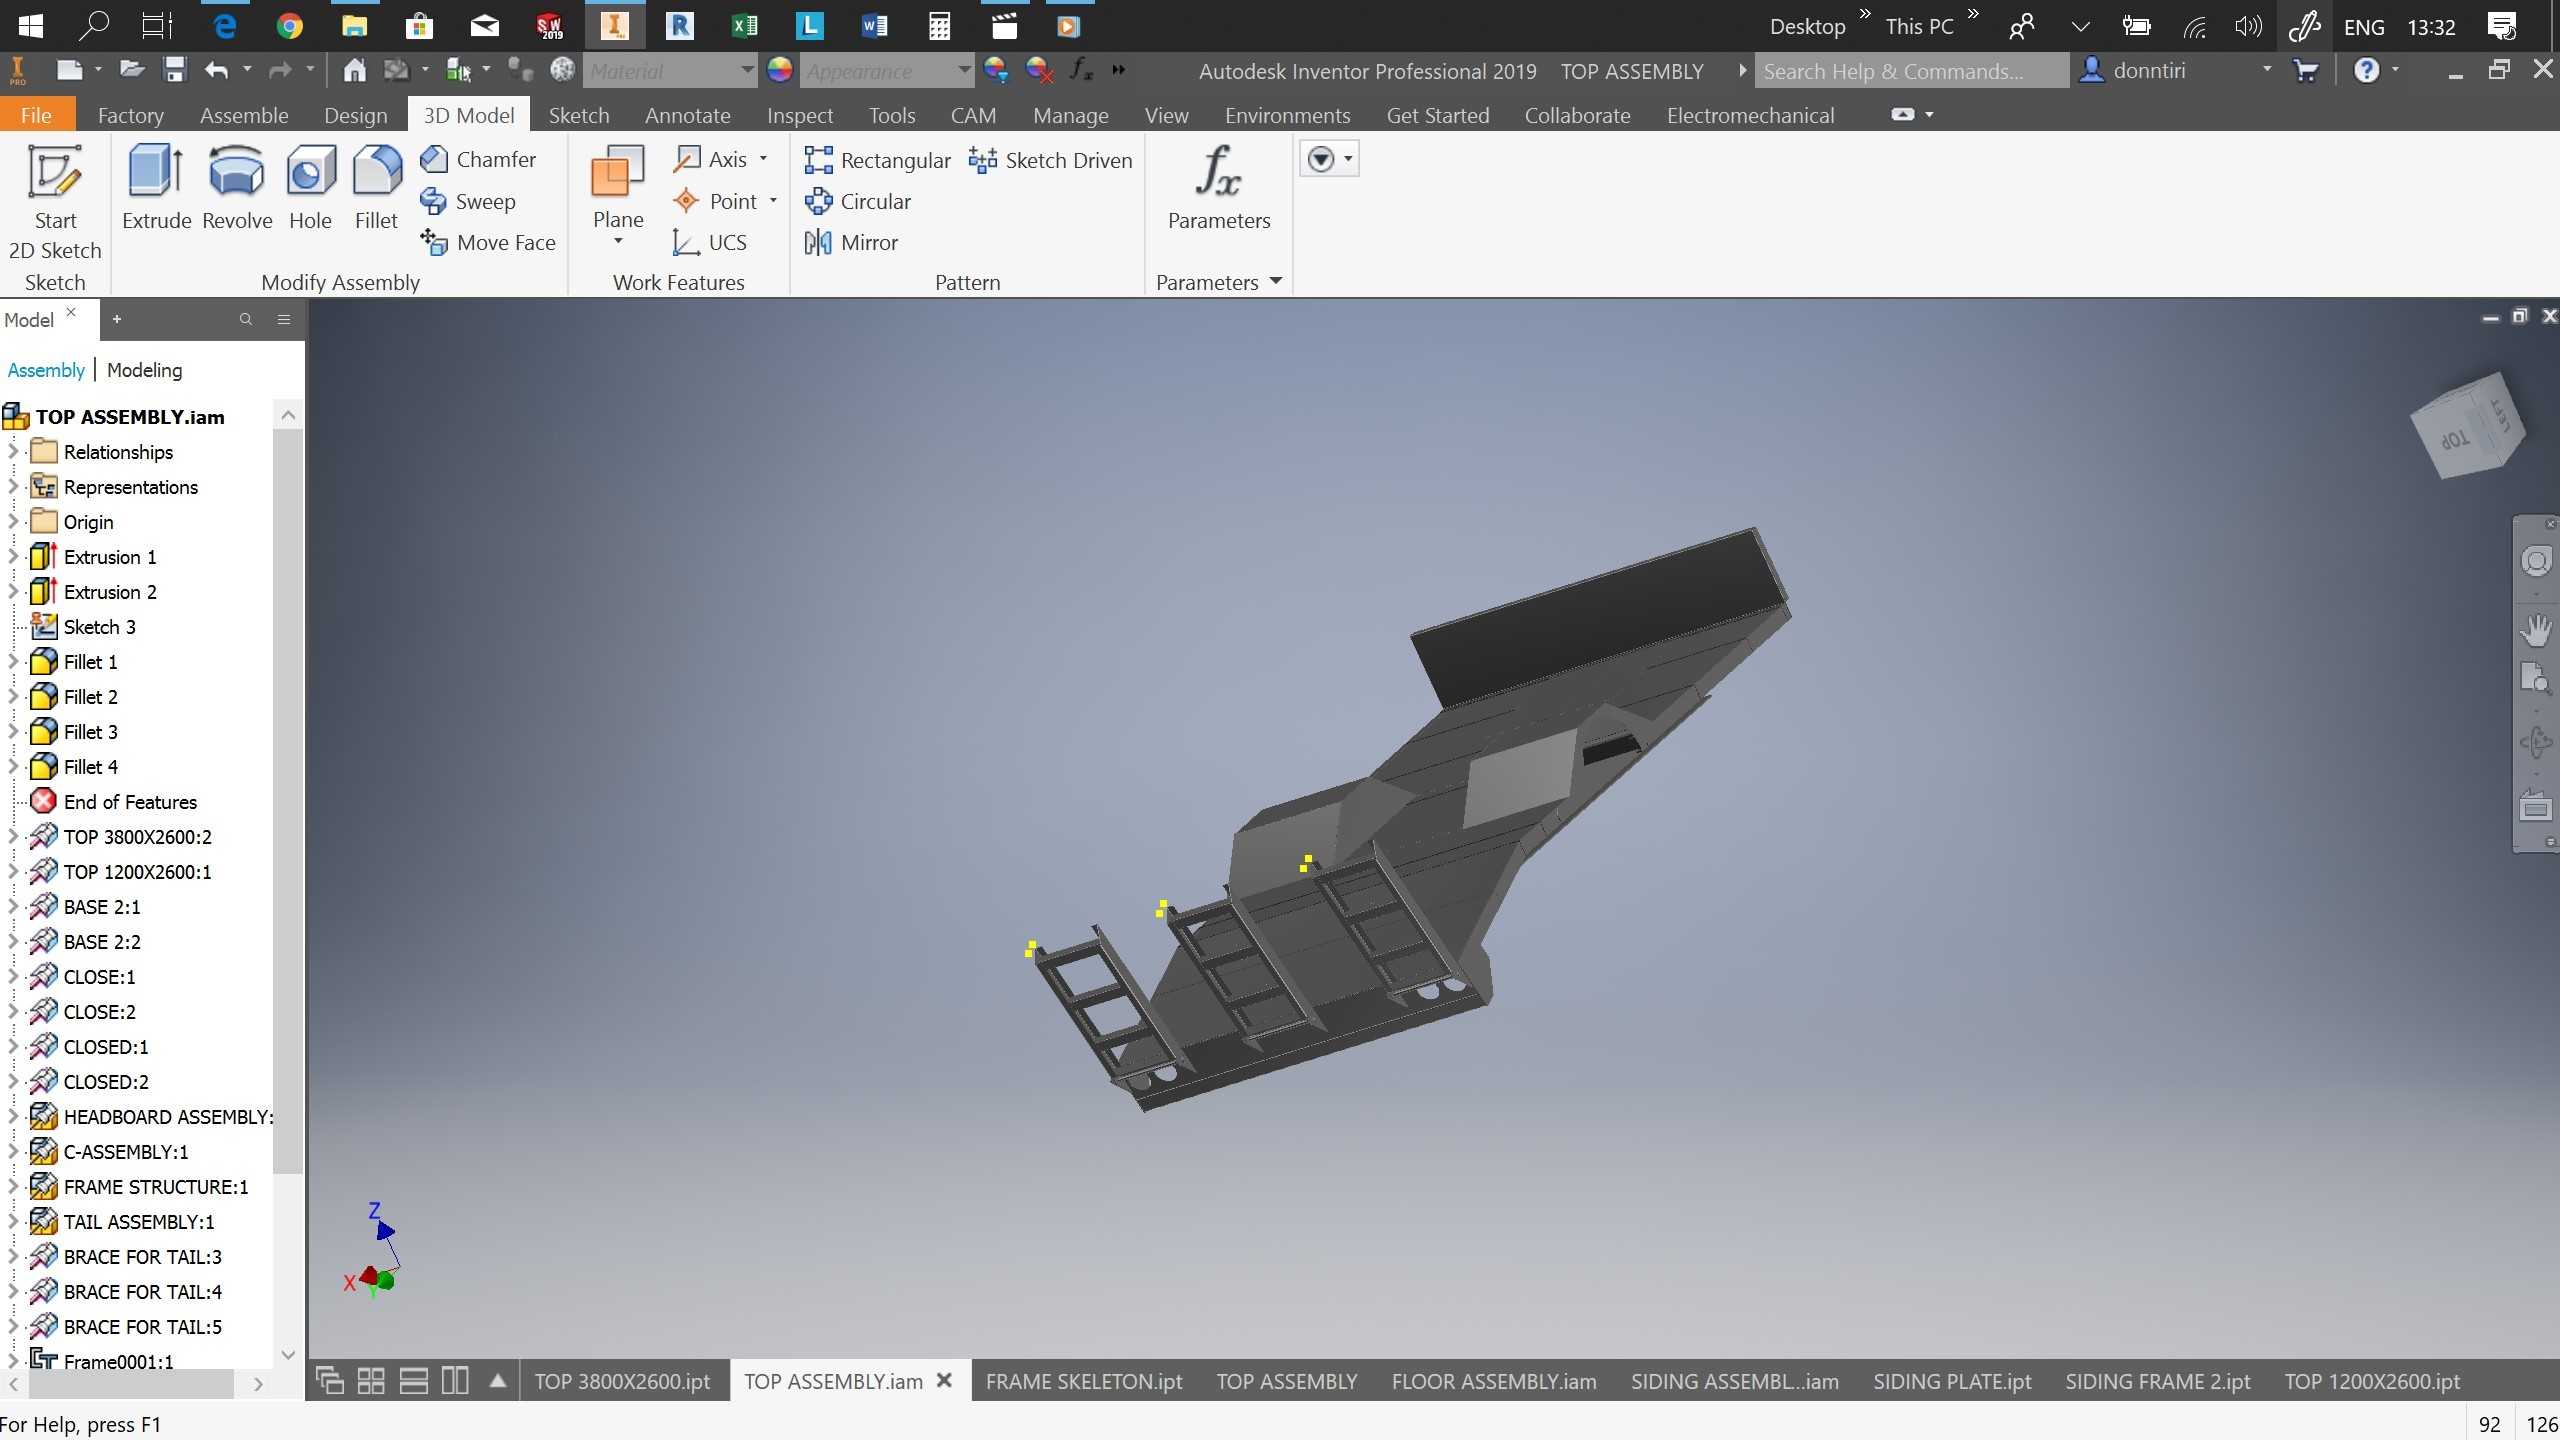Open the File menu
2560x1440 pixels.
37,115
